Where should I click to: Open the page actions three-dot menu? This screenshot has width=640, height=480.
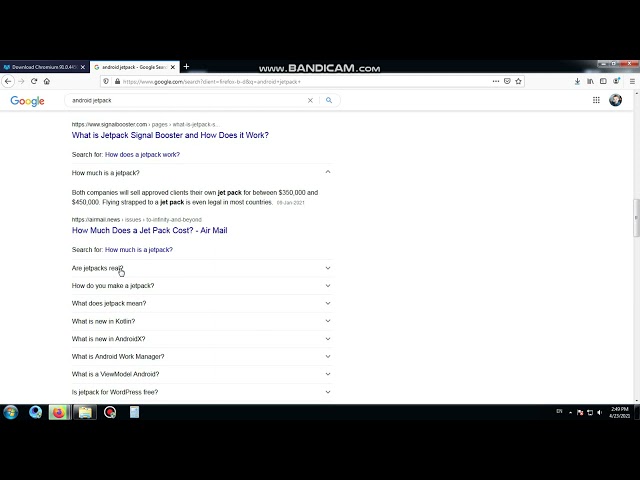496,81
